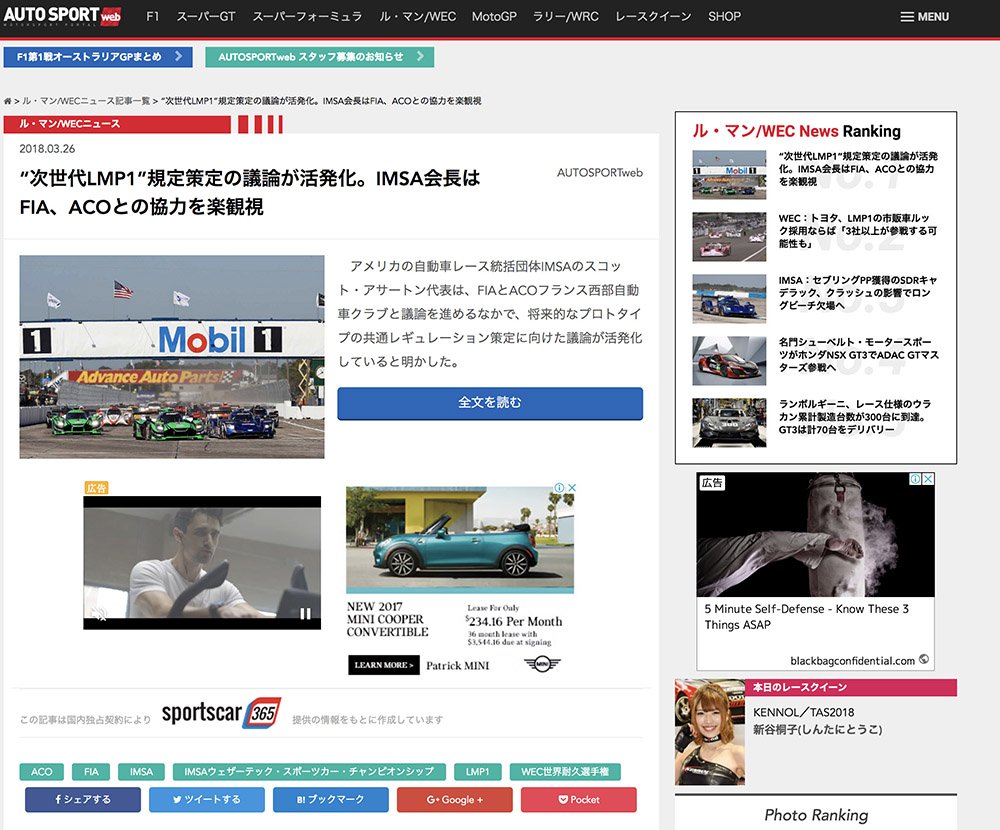Image resolution: width=1000 pixels, height=830 pixels.
Task: Open race queen photo thumbnail
Action: coord(710,732)
